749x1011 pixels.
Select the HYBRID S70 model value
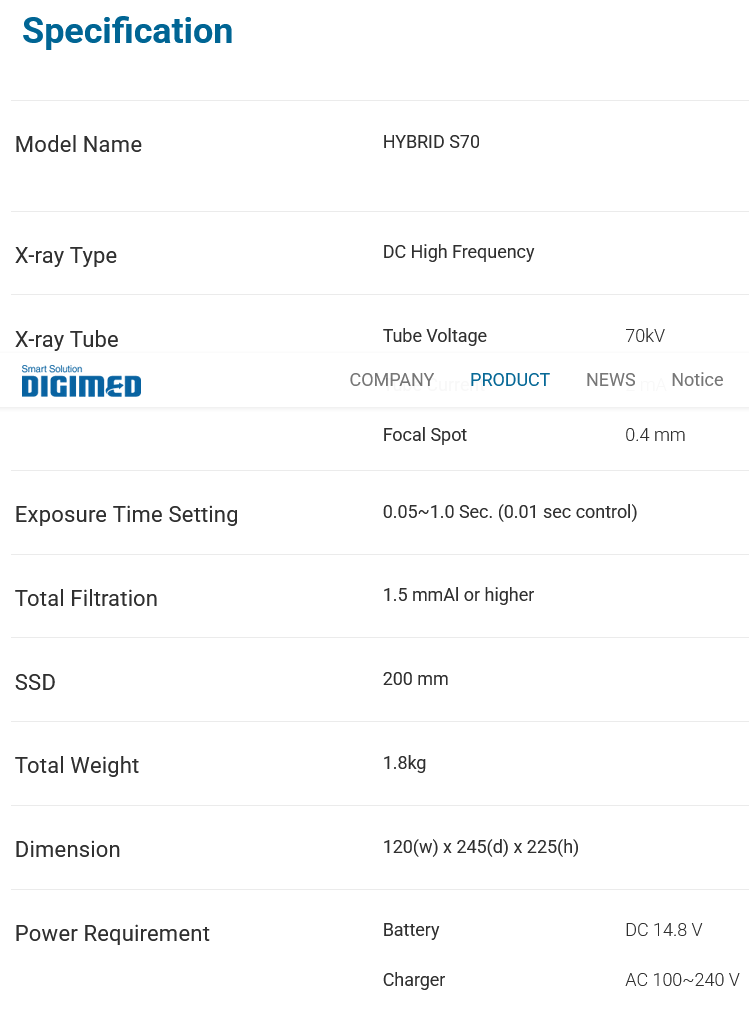pos(431,142)
